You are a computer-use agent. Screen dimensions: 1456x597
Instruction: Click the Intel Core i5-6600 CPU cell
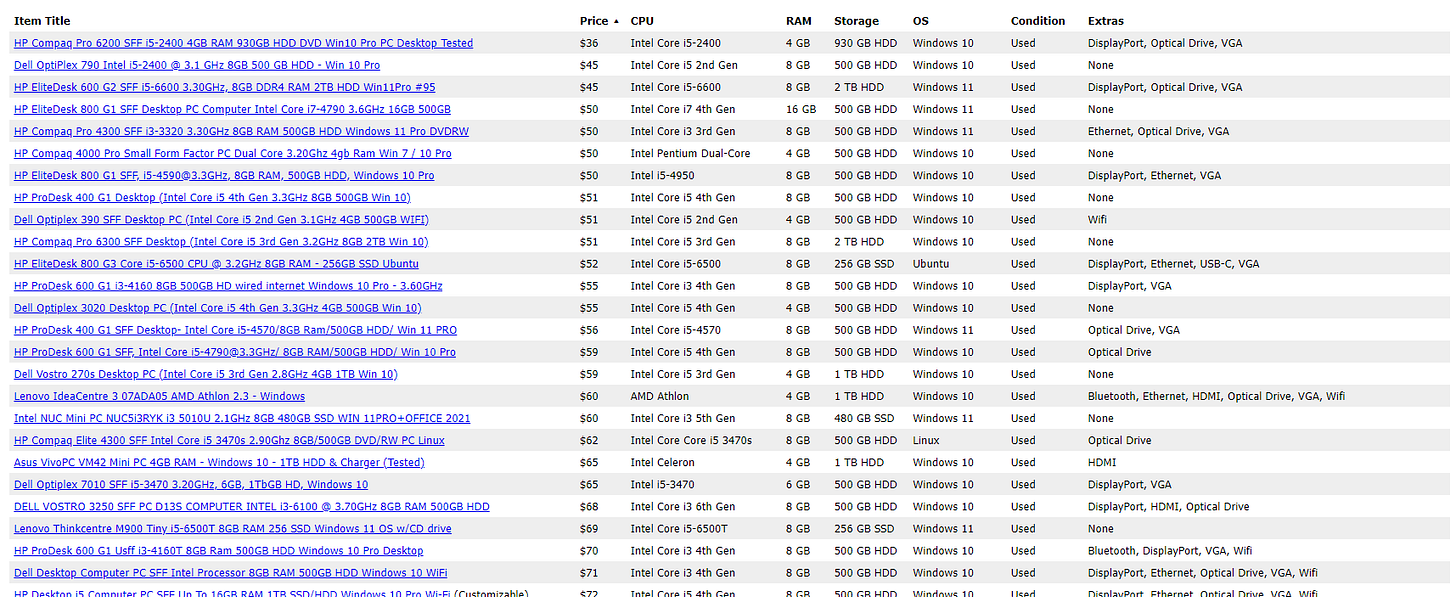pyautogui.click(x=675, y=87)
